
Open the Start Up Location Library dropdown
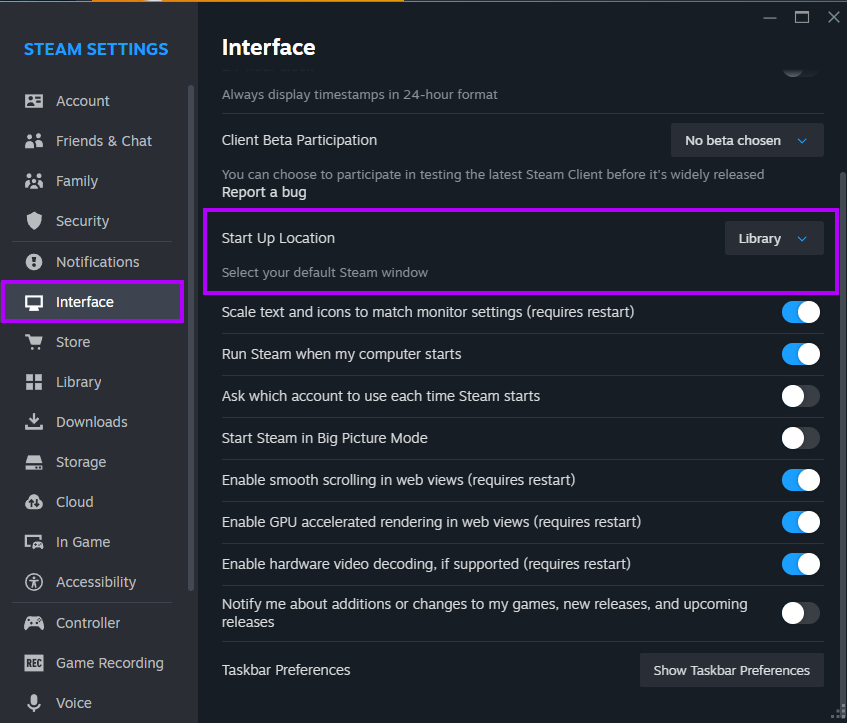click(x=774, y=238)
